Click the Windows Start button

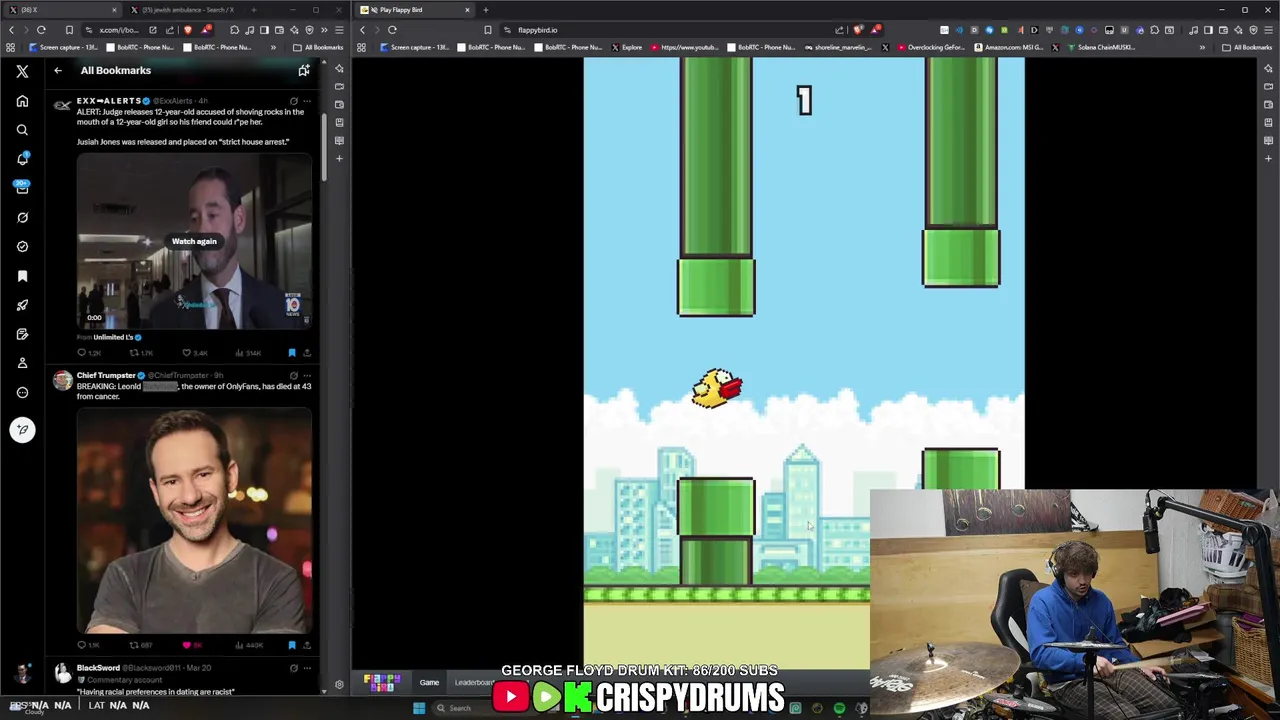click(x=419, y=708)
